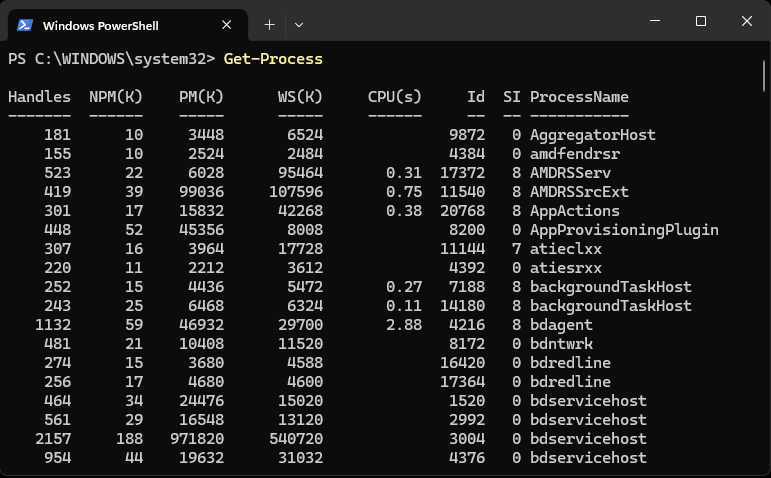This screenshot has height=478, width=771.
Task: Click backgroundTaskHost with Id 7188
Action: pyautogui.click(x=611, y=287)
